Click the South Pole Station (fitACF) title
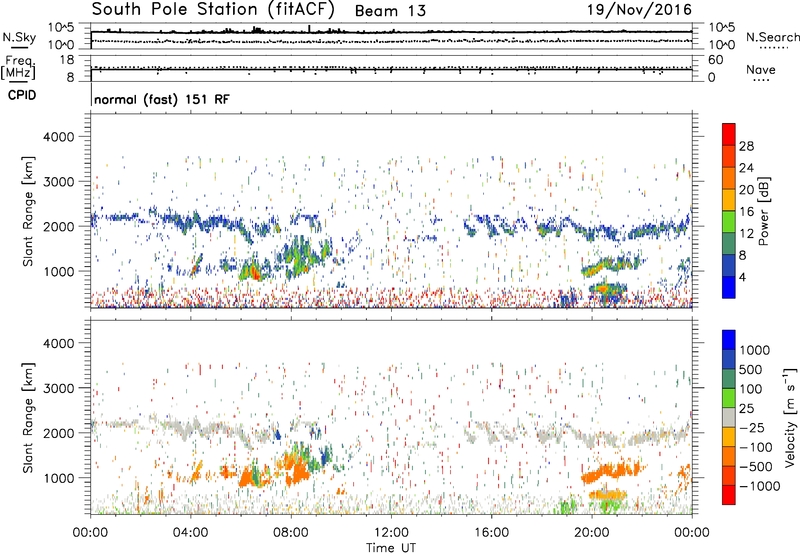 213,10
